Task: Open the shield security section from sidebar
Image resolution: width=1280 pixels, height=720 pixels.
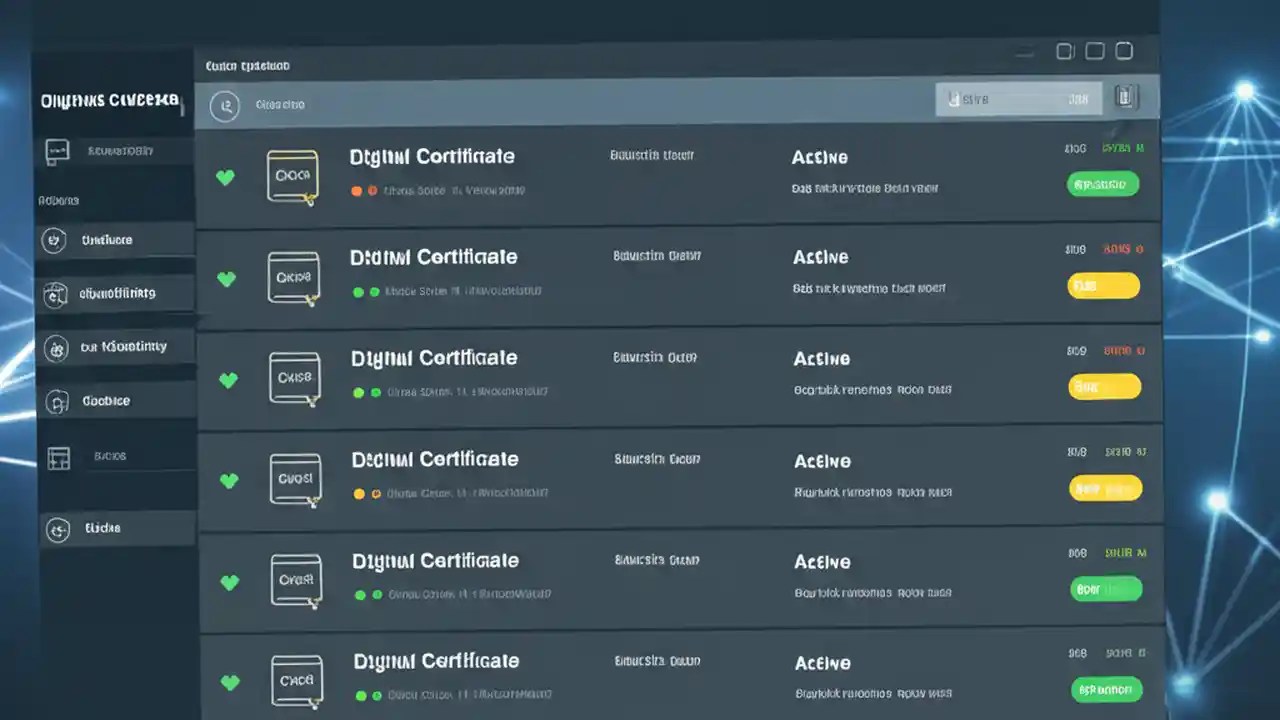Action: pos(57,293)
